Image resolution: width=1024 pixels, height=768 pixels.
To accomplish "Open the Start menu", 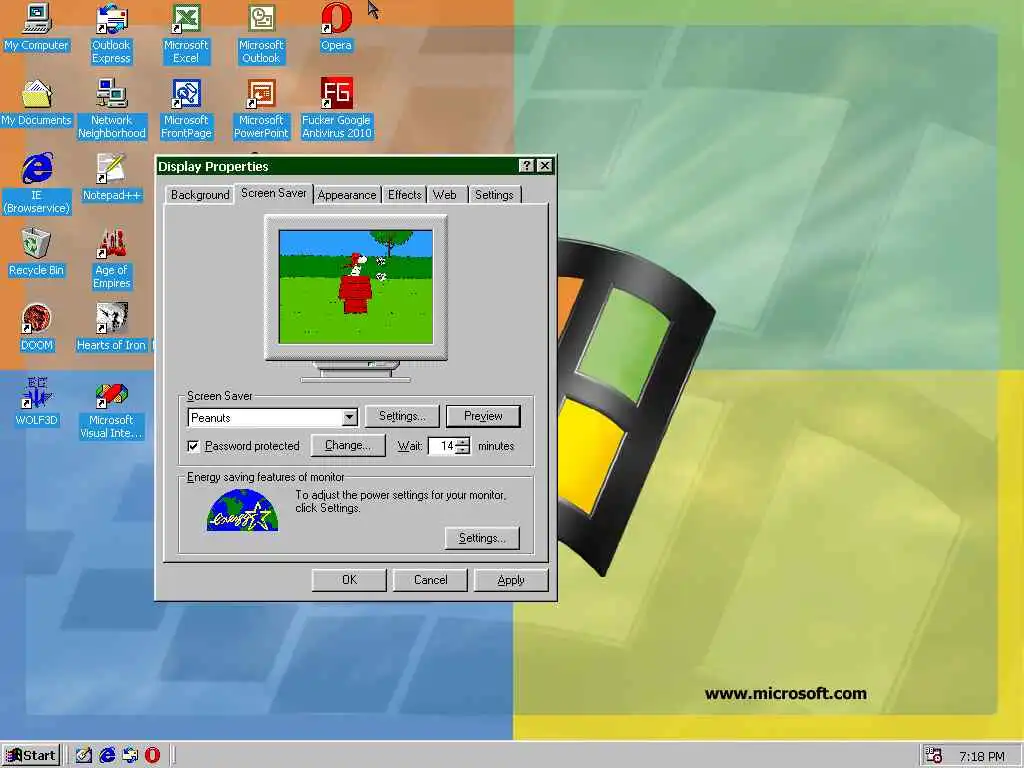I will coord(31,756).
